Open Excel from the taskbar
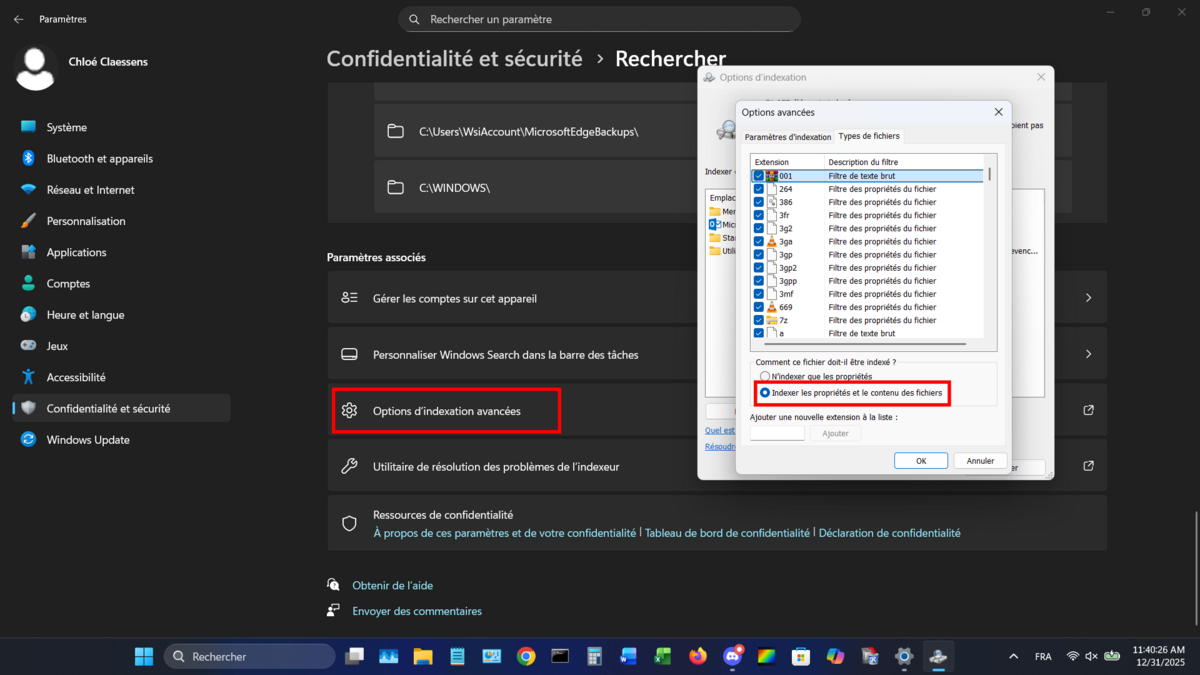1200x675 pixels. pos(662,656)
